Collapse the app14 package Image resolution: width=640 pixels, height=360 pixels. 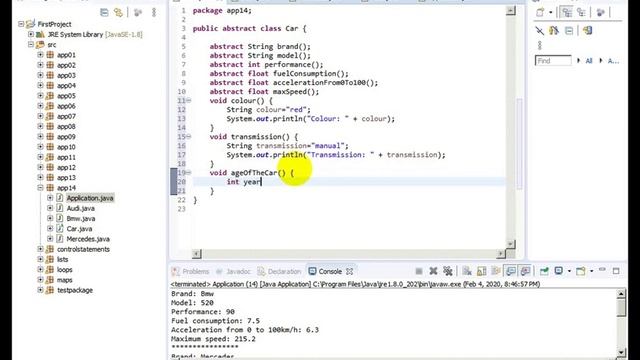pyautogui.click(x=40, y=188)
